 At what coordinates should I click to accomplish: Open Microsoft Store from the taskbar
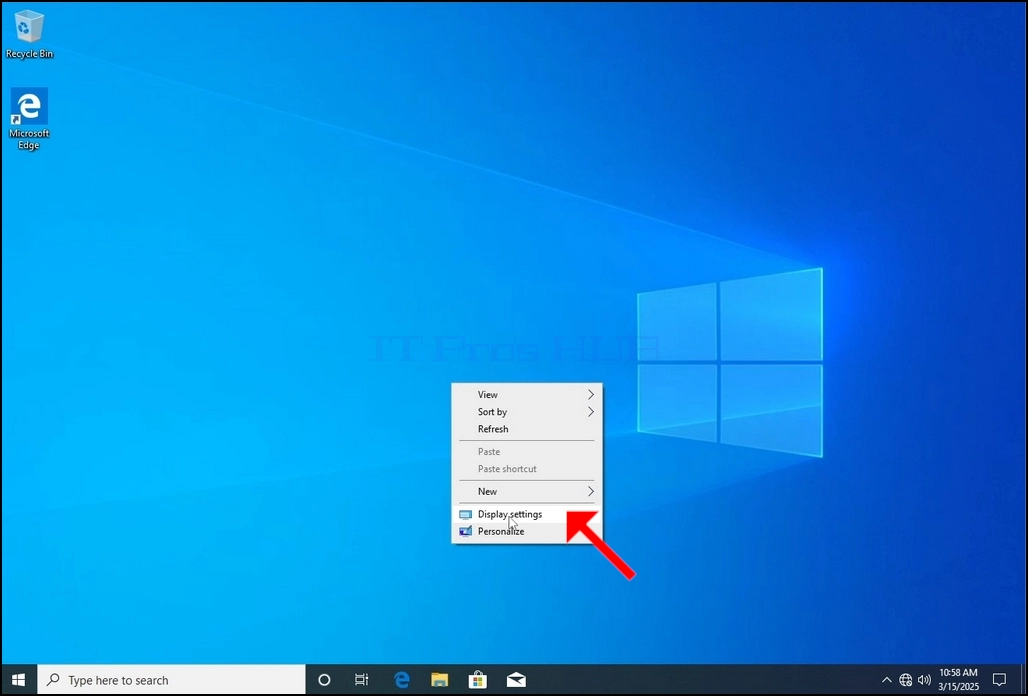pos(477,680)
